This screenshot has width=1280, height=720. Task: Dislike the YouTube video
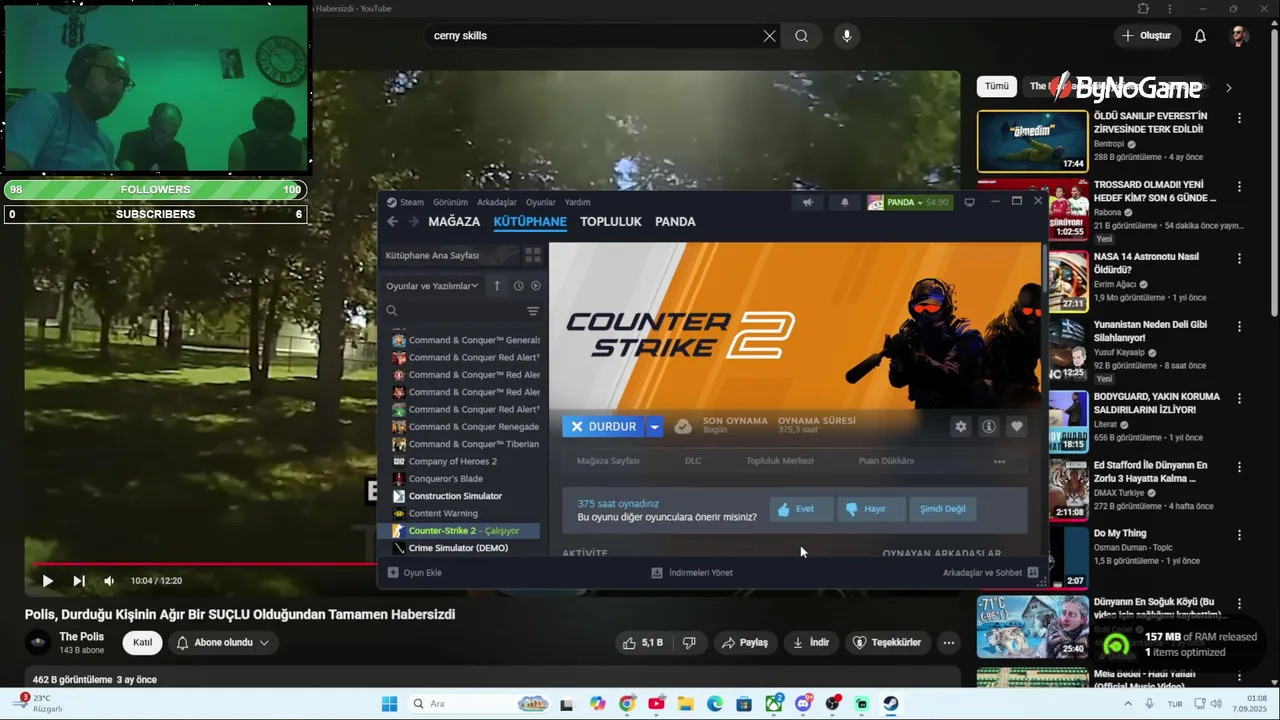(x=689, y=643)
